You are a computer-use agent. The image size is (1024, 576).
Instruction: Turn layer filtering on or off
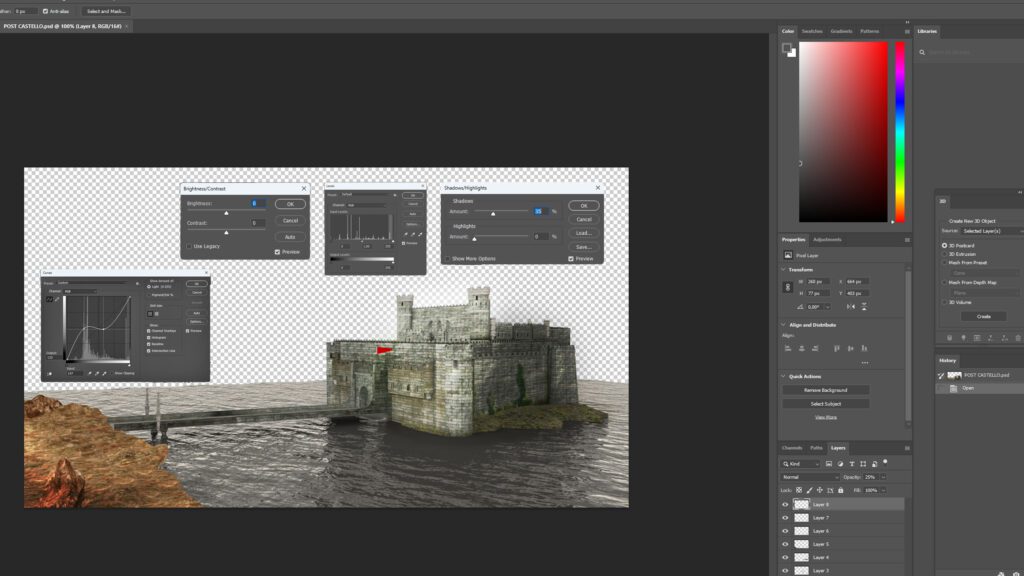coord(886,462)
